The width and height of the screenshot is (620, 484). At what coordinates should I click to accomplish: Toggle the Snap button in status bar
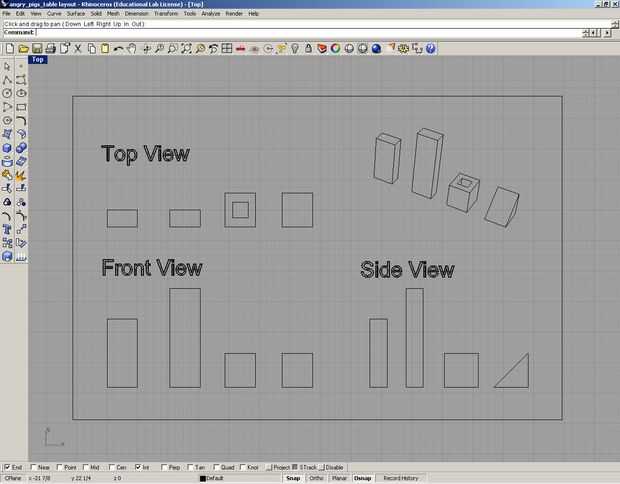(x=293, y=478)
